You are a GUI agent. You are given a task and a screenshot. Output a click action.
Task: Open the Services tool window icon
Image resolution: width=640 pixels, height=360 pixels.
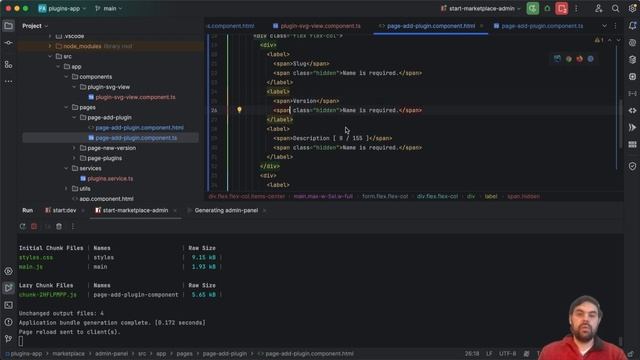8,271
